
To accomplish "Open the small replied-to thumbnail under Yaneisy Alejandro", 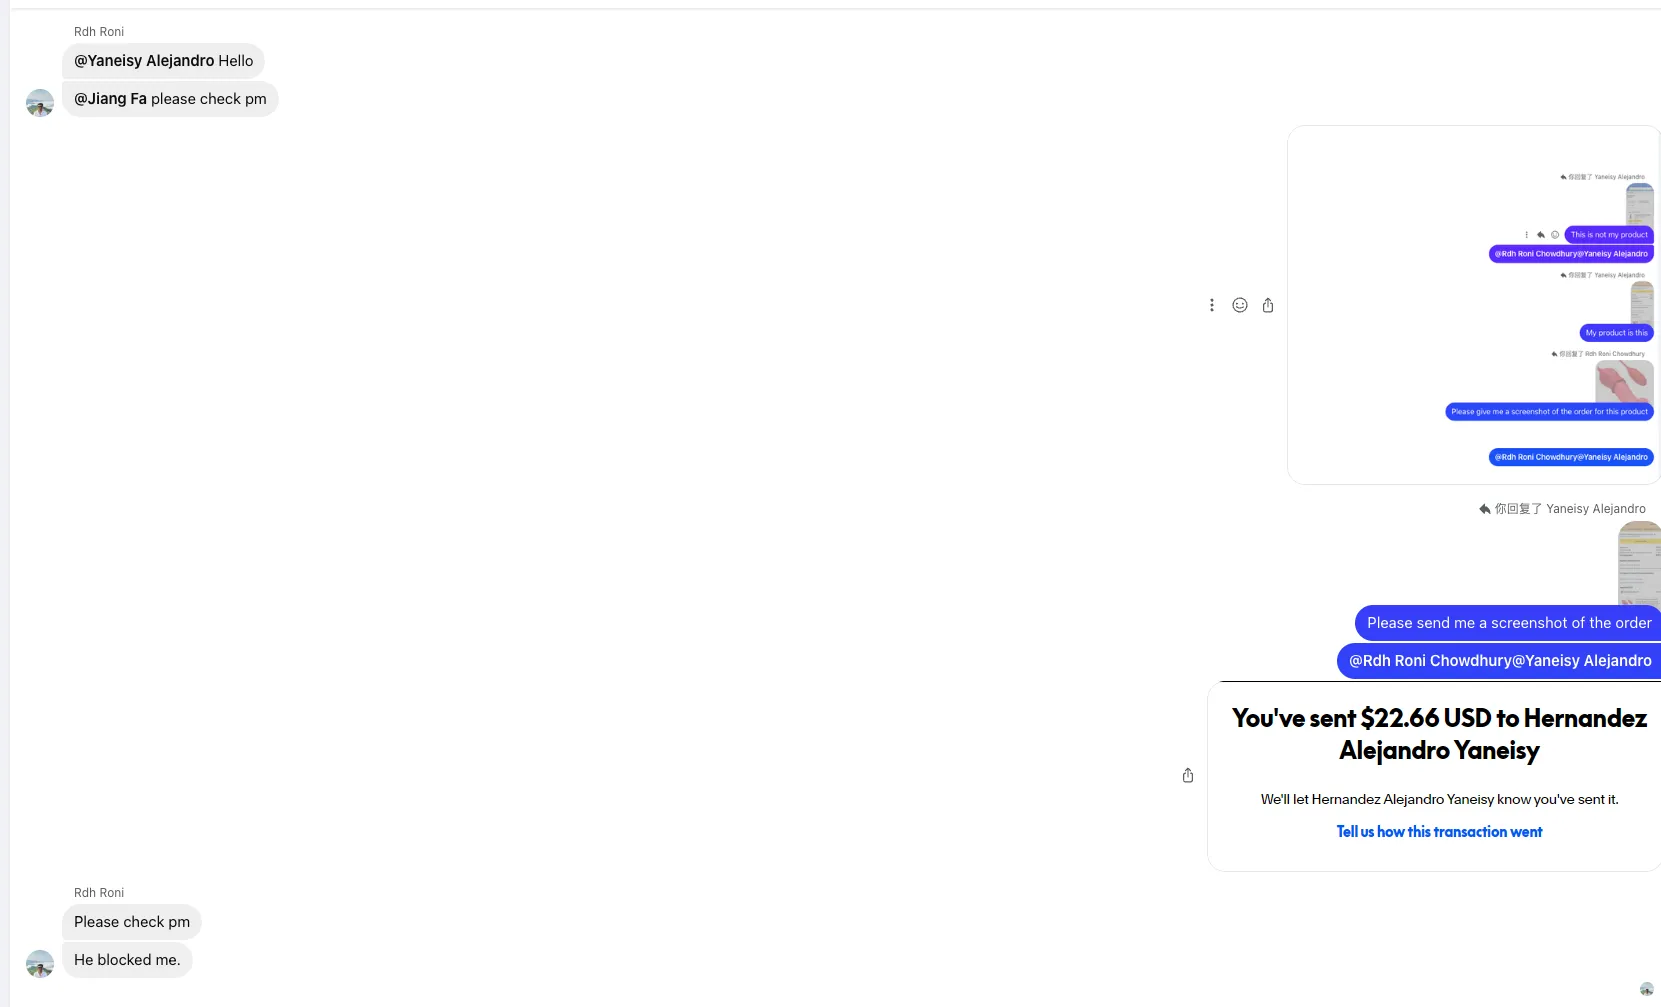I will click(1639, 563).
